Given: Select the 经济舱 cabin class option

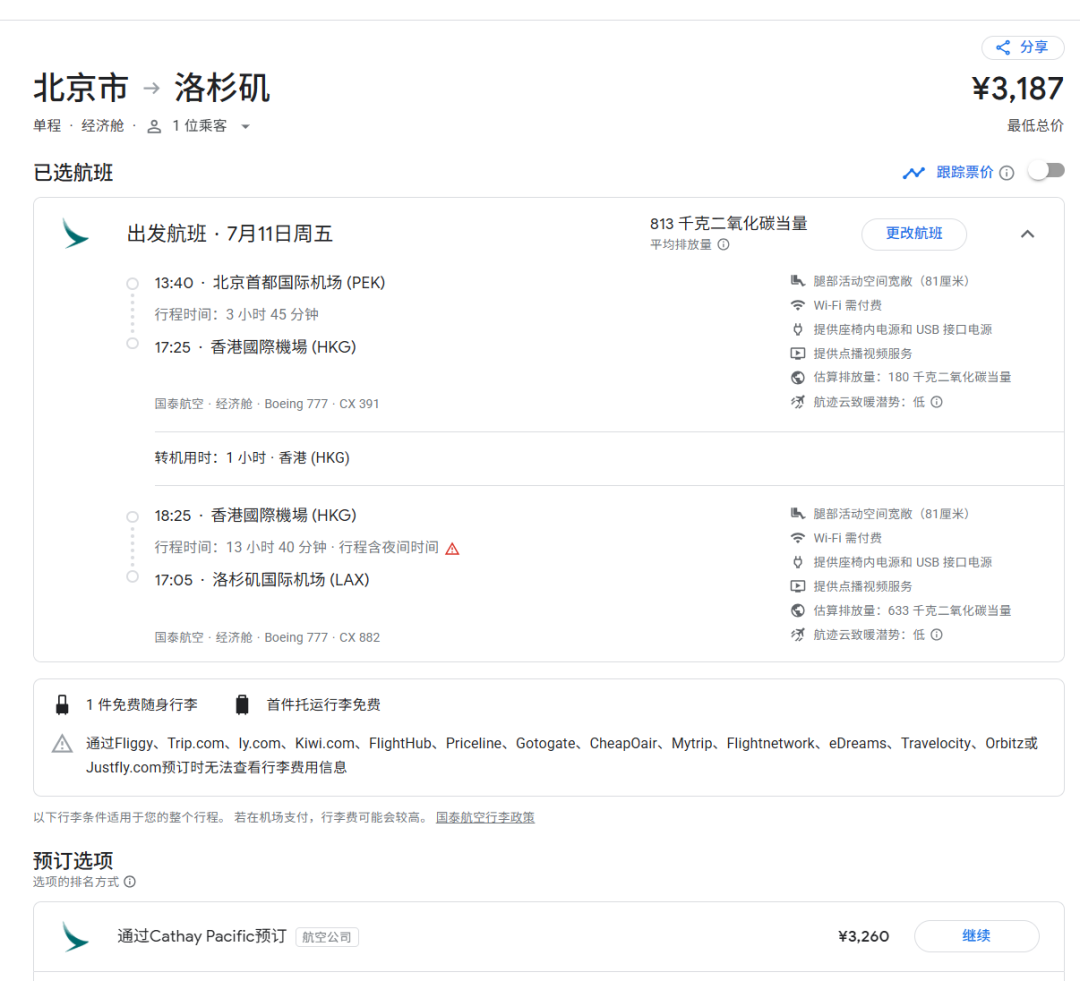Looking at the screenshot, I should 103,126.
